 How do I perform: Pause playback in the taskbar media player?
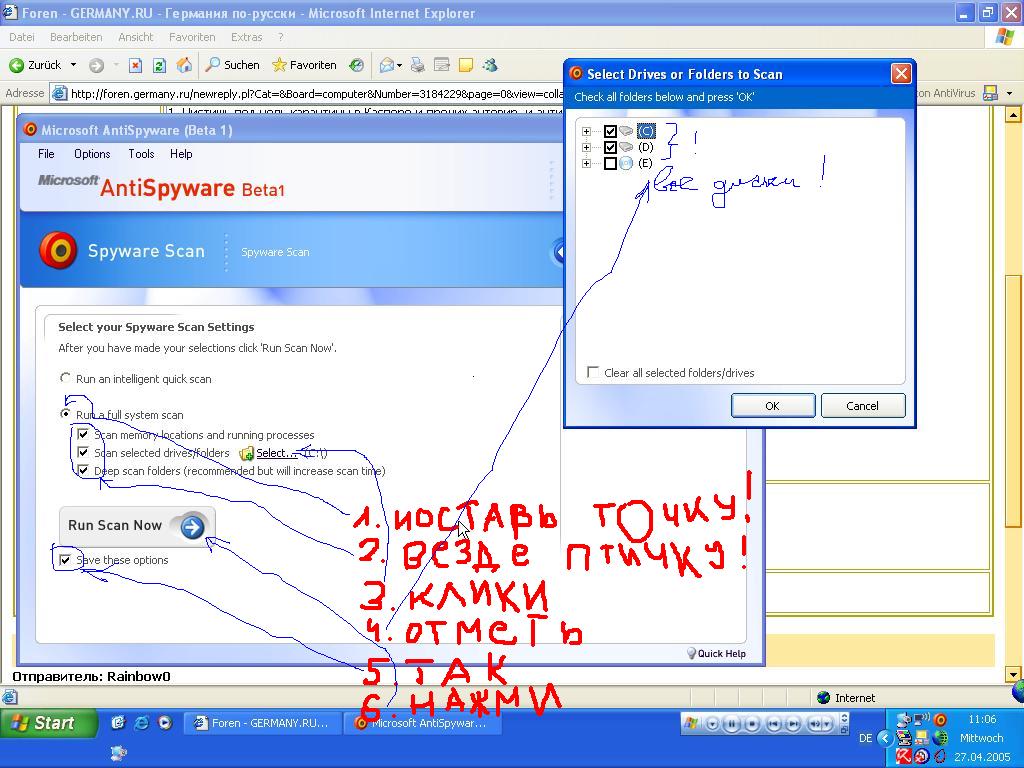click(x=731, y=724)
